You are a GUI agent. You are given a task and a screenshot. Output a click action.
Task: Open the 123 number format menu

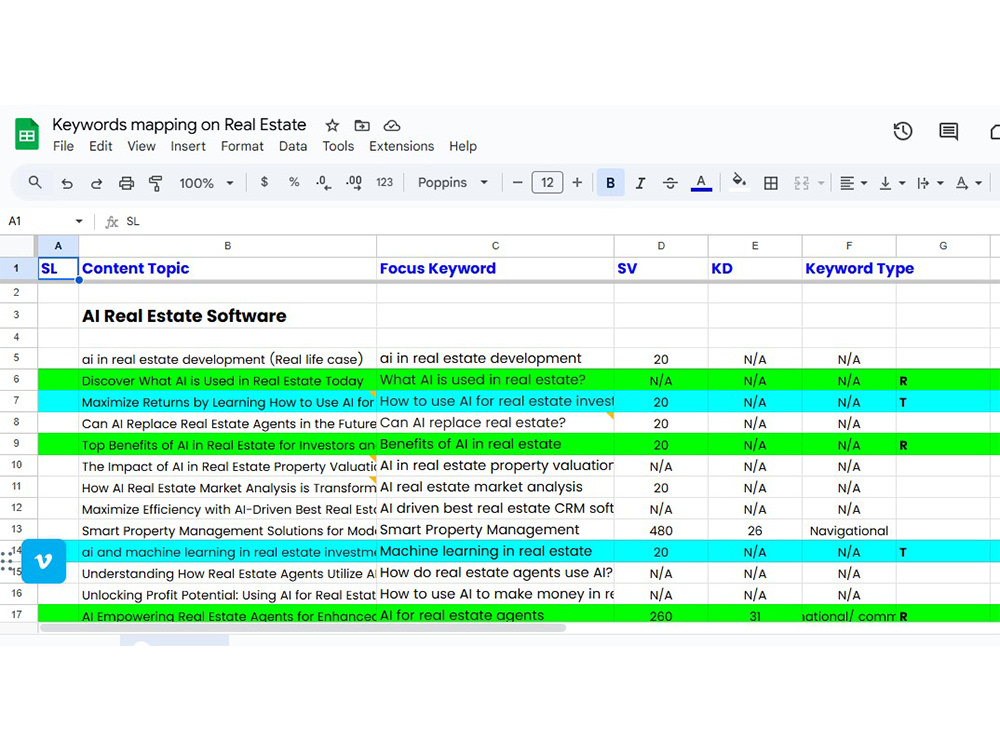[x=385, y=182]
